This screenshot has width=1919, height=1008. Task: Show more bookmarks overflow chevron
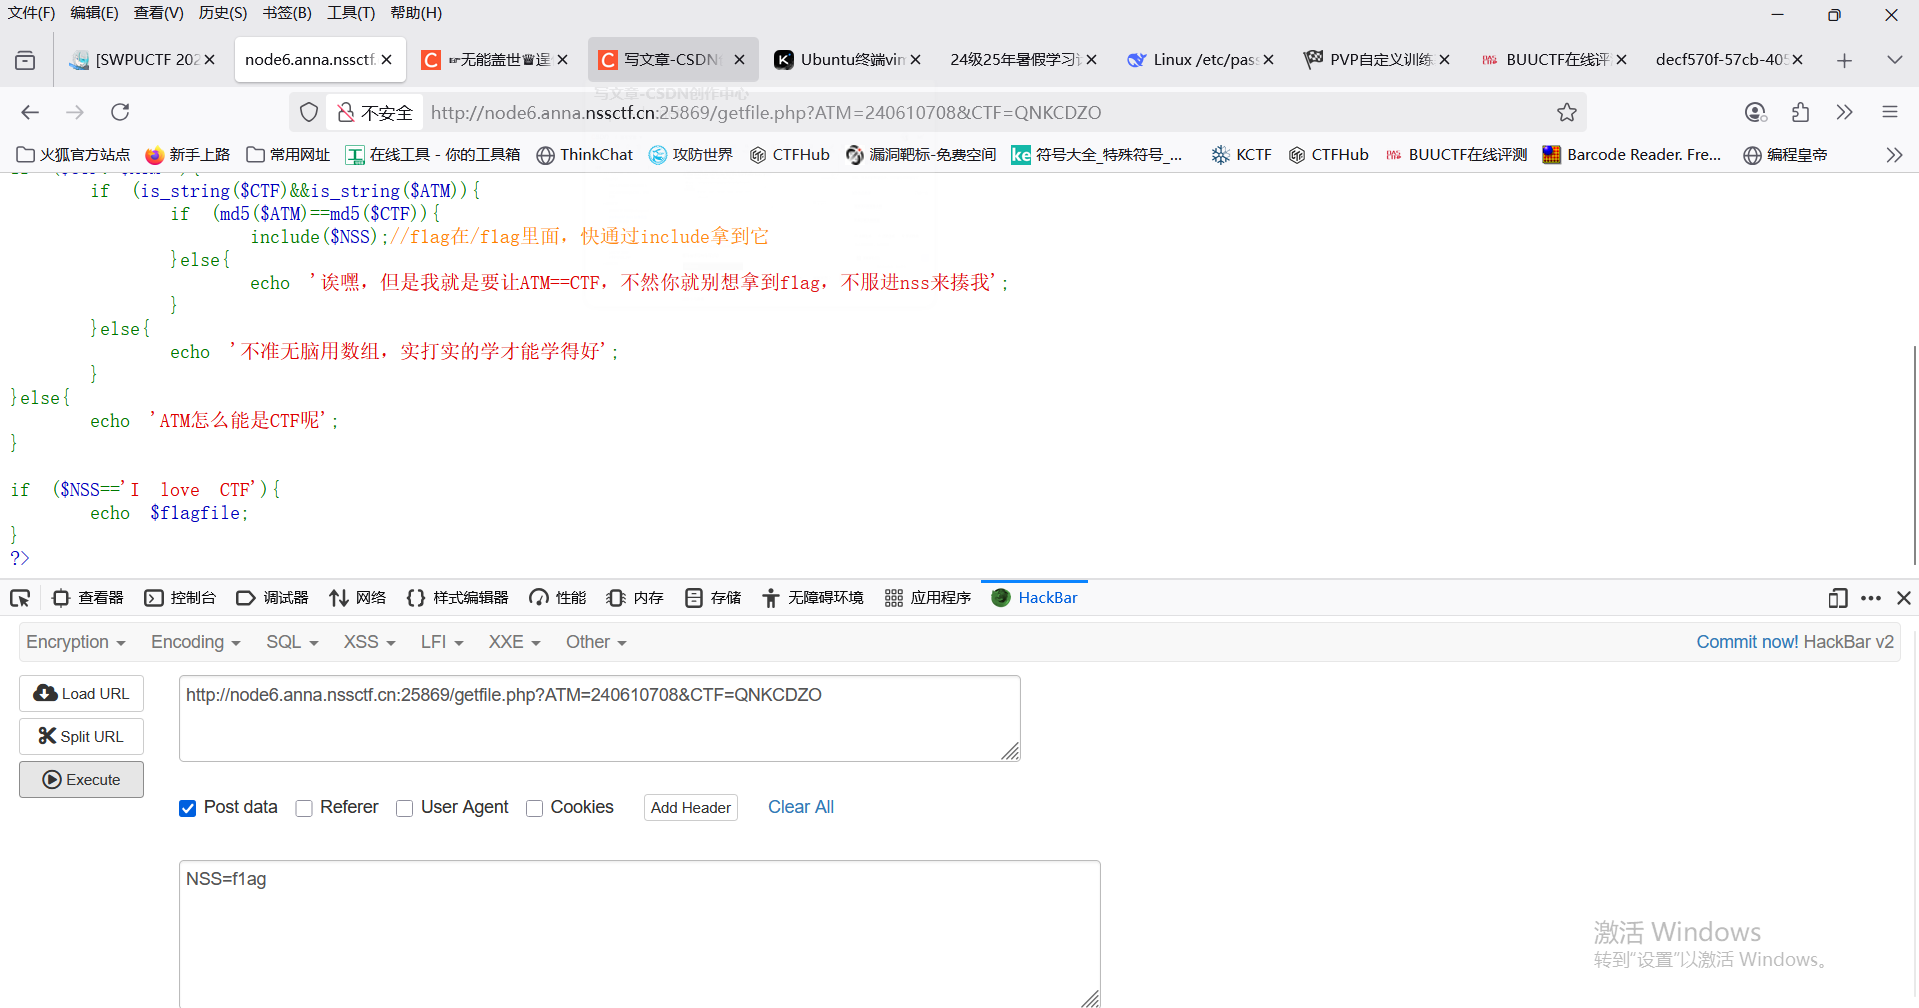[x=1894, y=155]
